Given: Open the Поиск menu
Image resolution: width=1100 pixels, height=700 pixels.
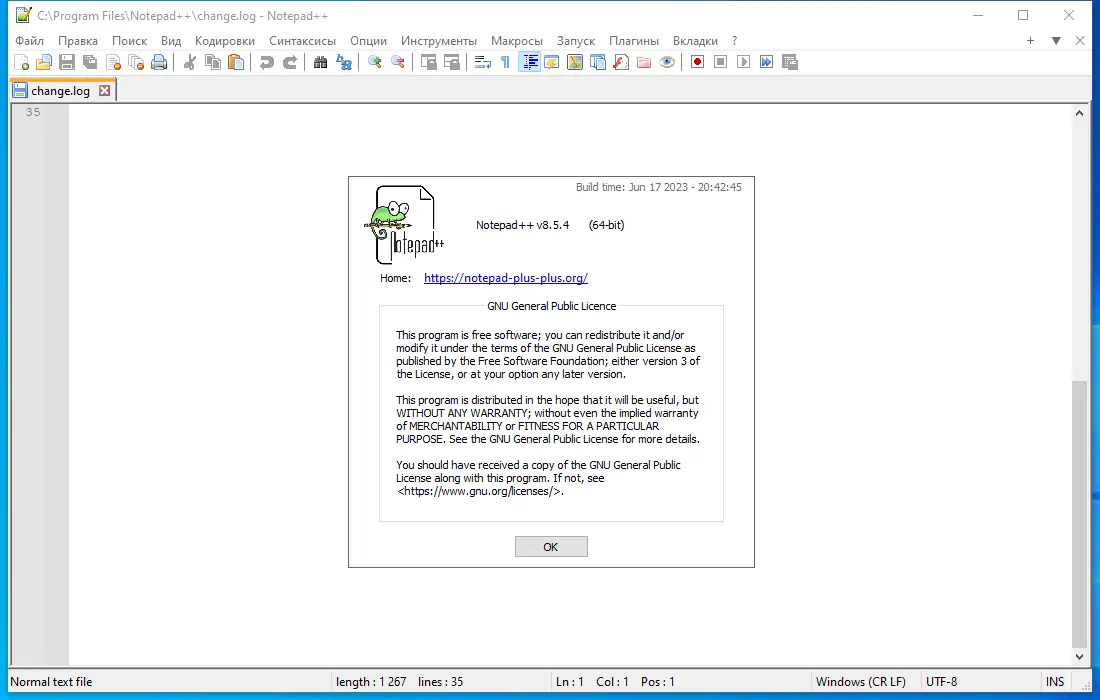Looking at the screenshot, I should coord(130,41).
